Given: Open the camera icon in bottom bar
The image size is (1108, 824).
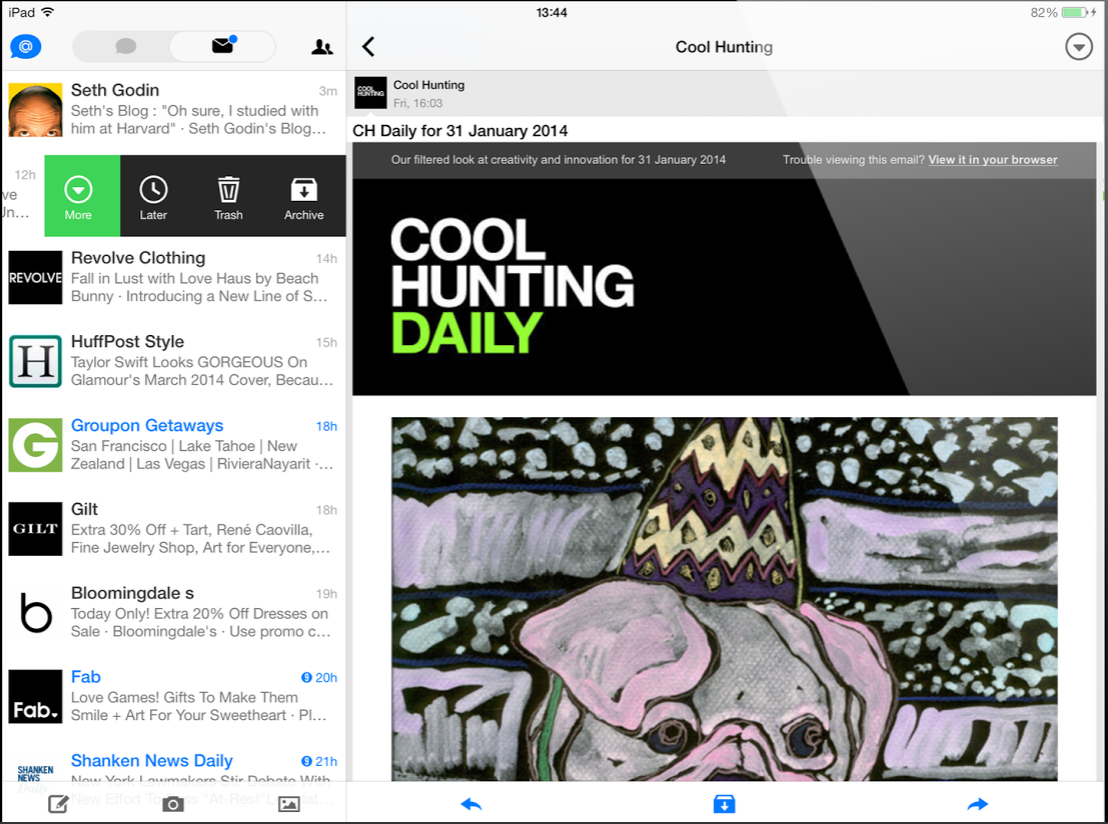Looking at the screenshot, I should point(173,804).
